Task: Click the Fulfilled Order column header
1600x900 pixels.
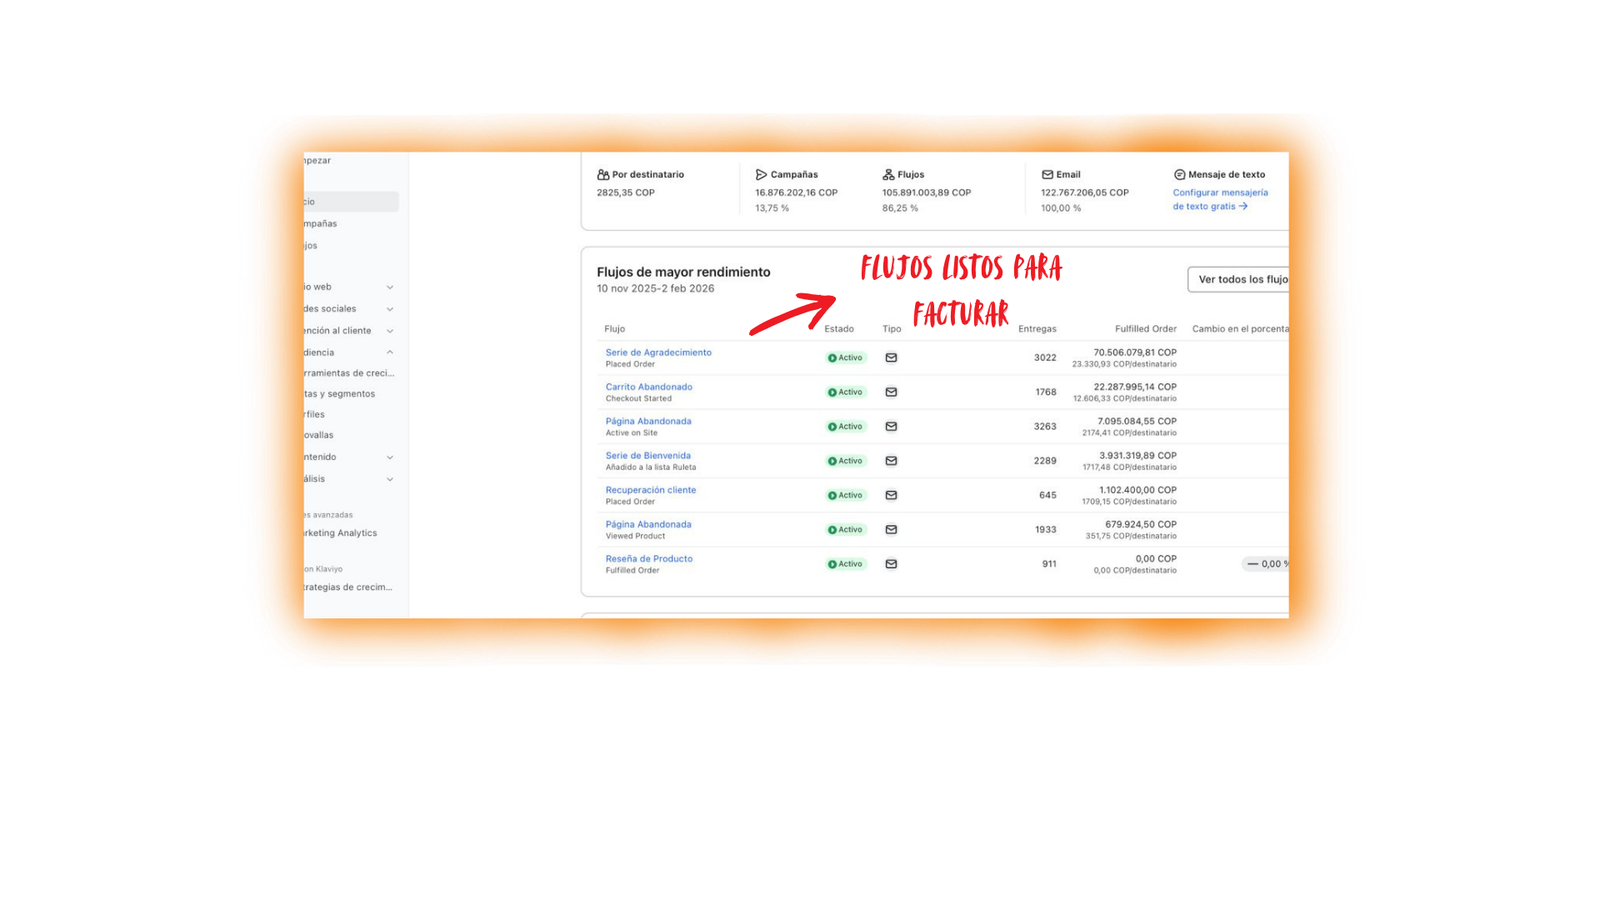Action: coord(1145,329)
